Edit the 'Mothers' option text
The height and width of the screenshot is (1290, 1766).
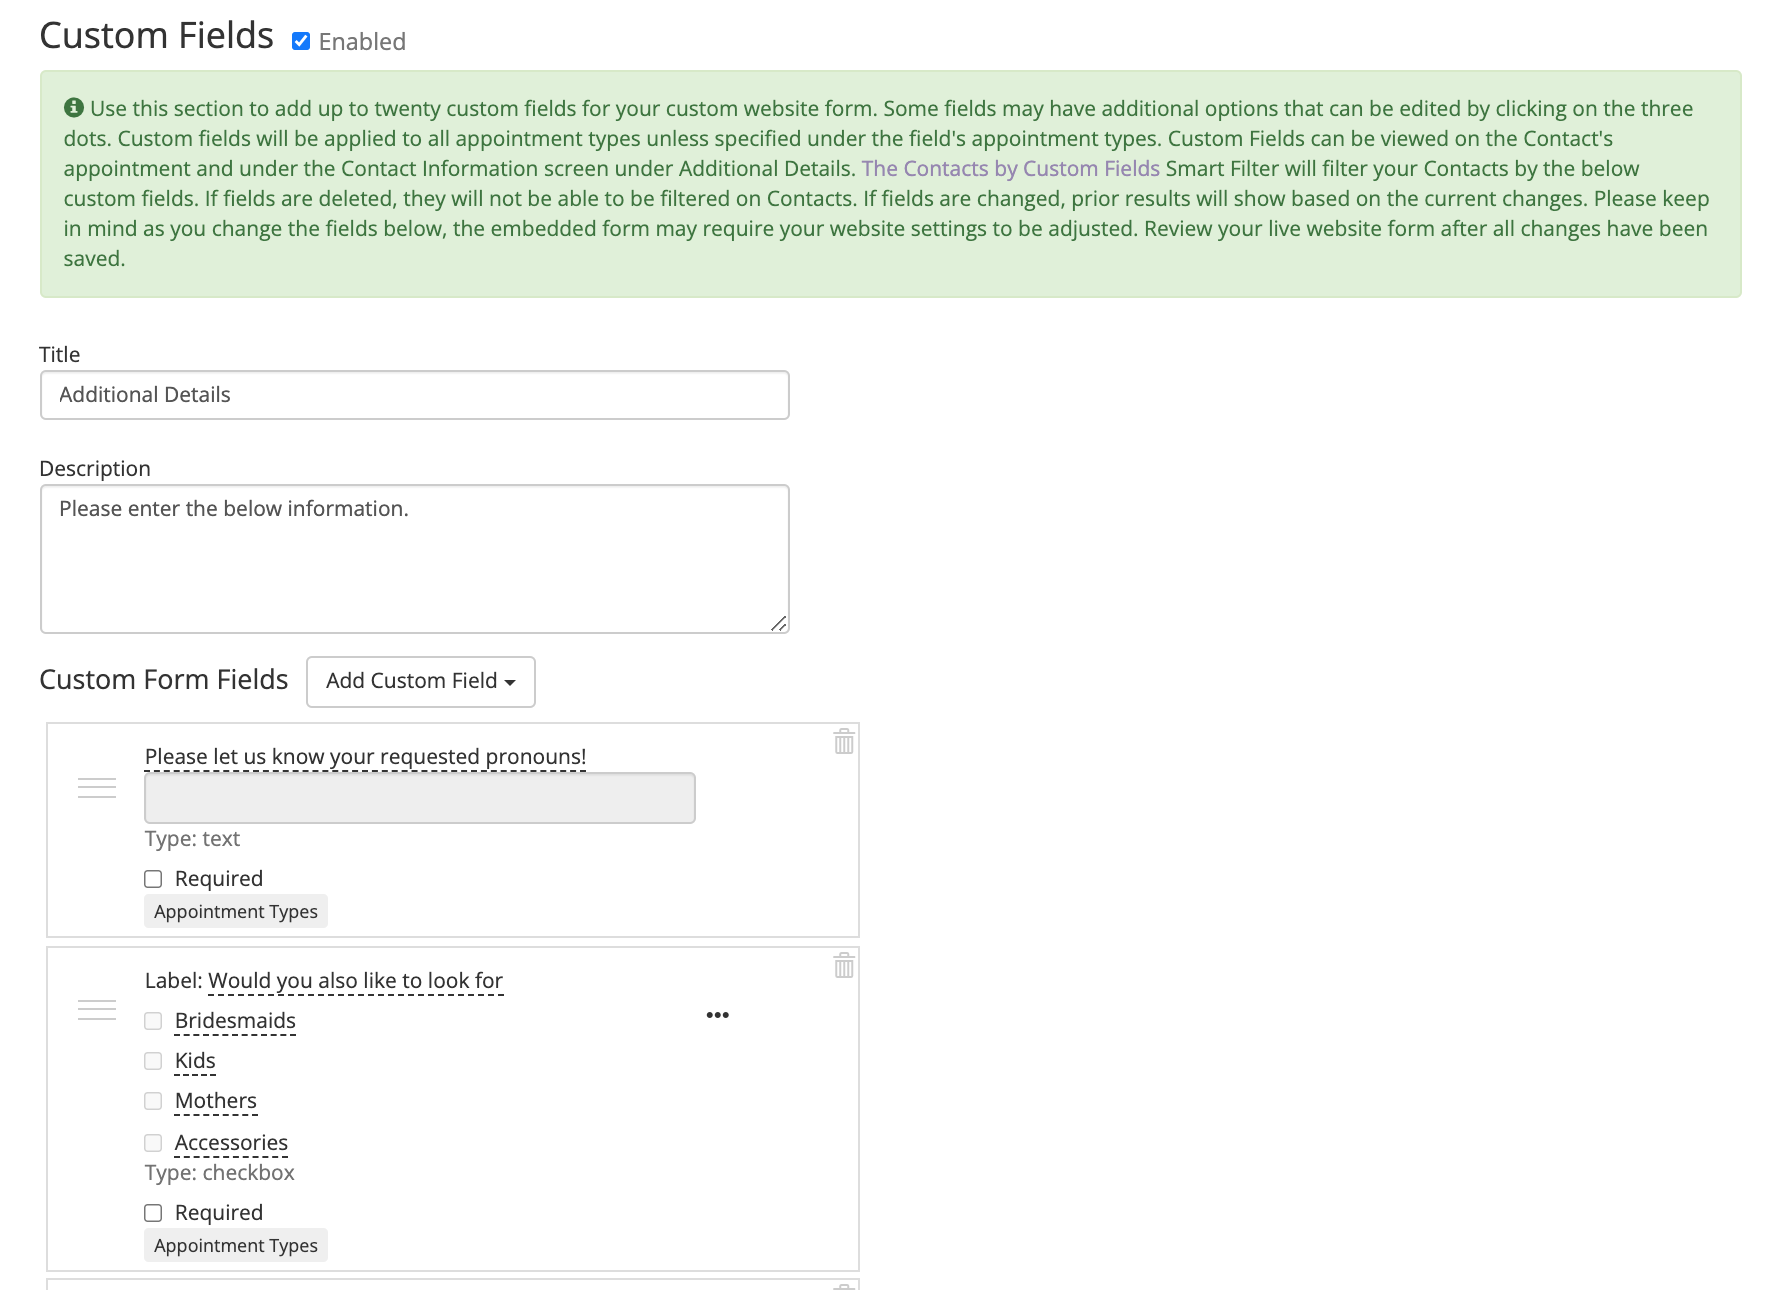pos(216,1101)
